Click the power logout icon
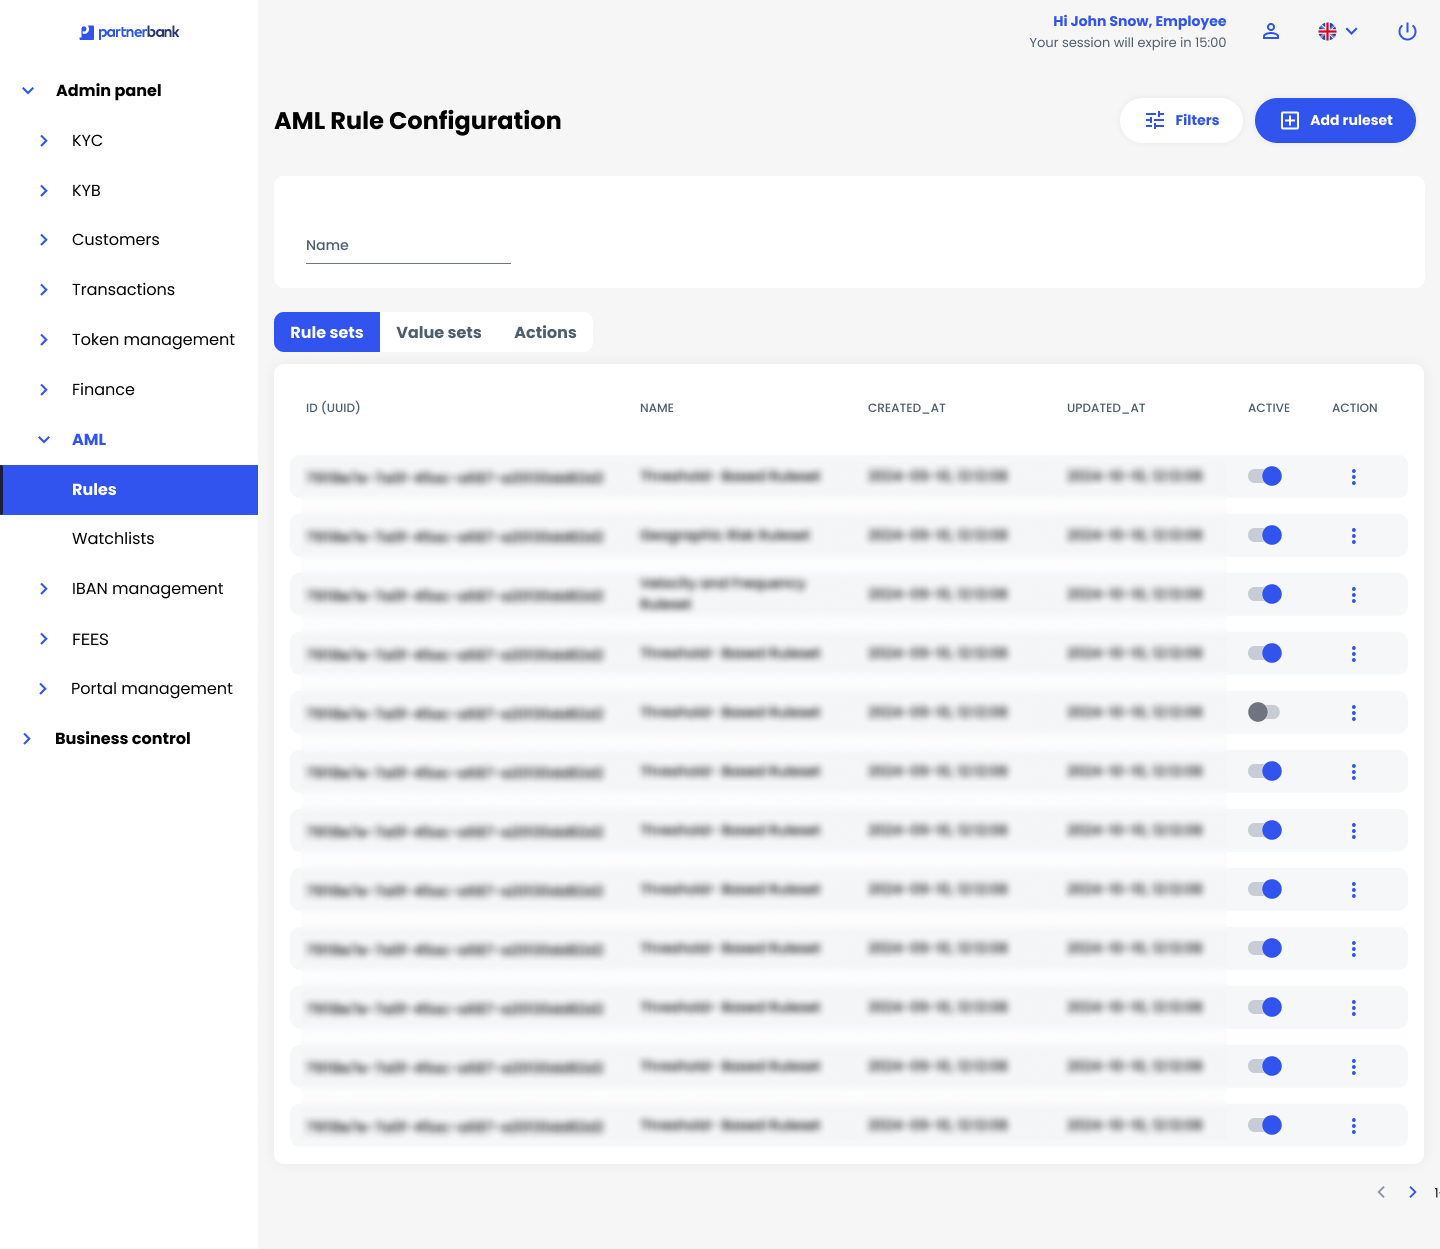 (x=1407, y=31)
